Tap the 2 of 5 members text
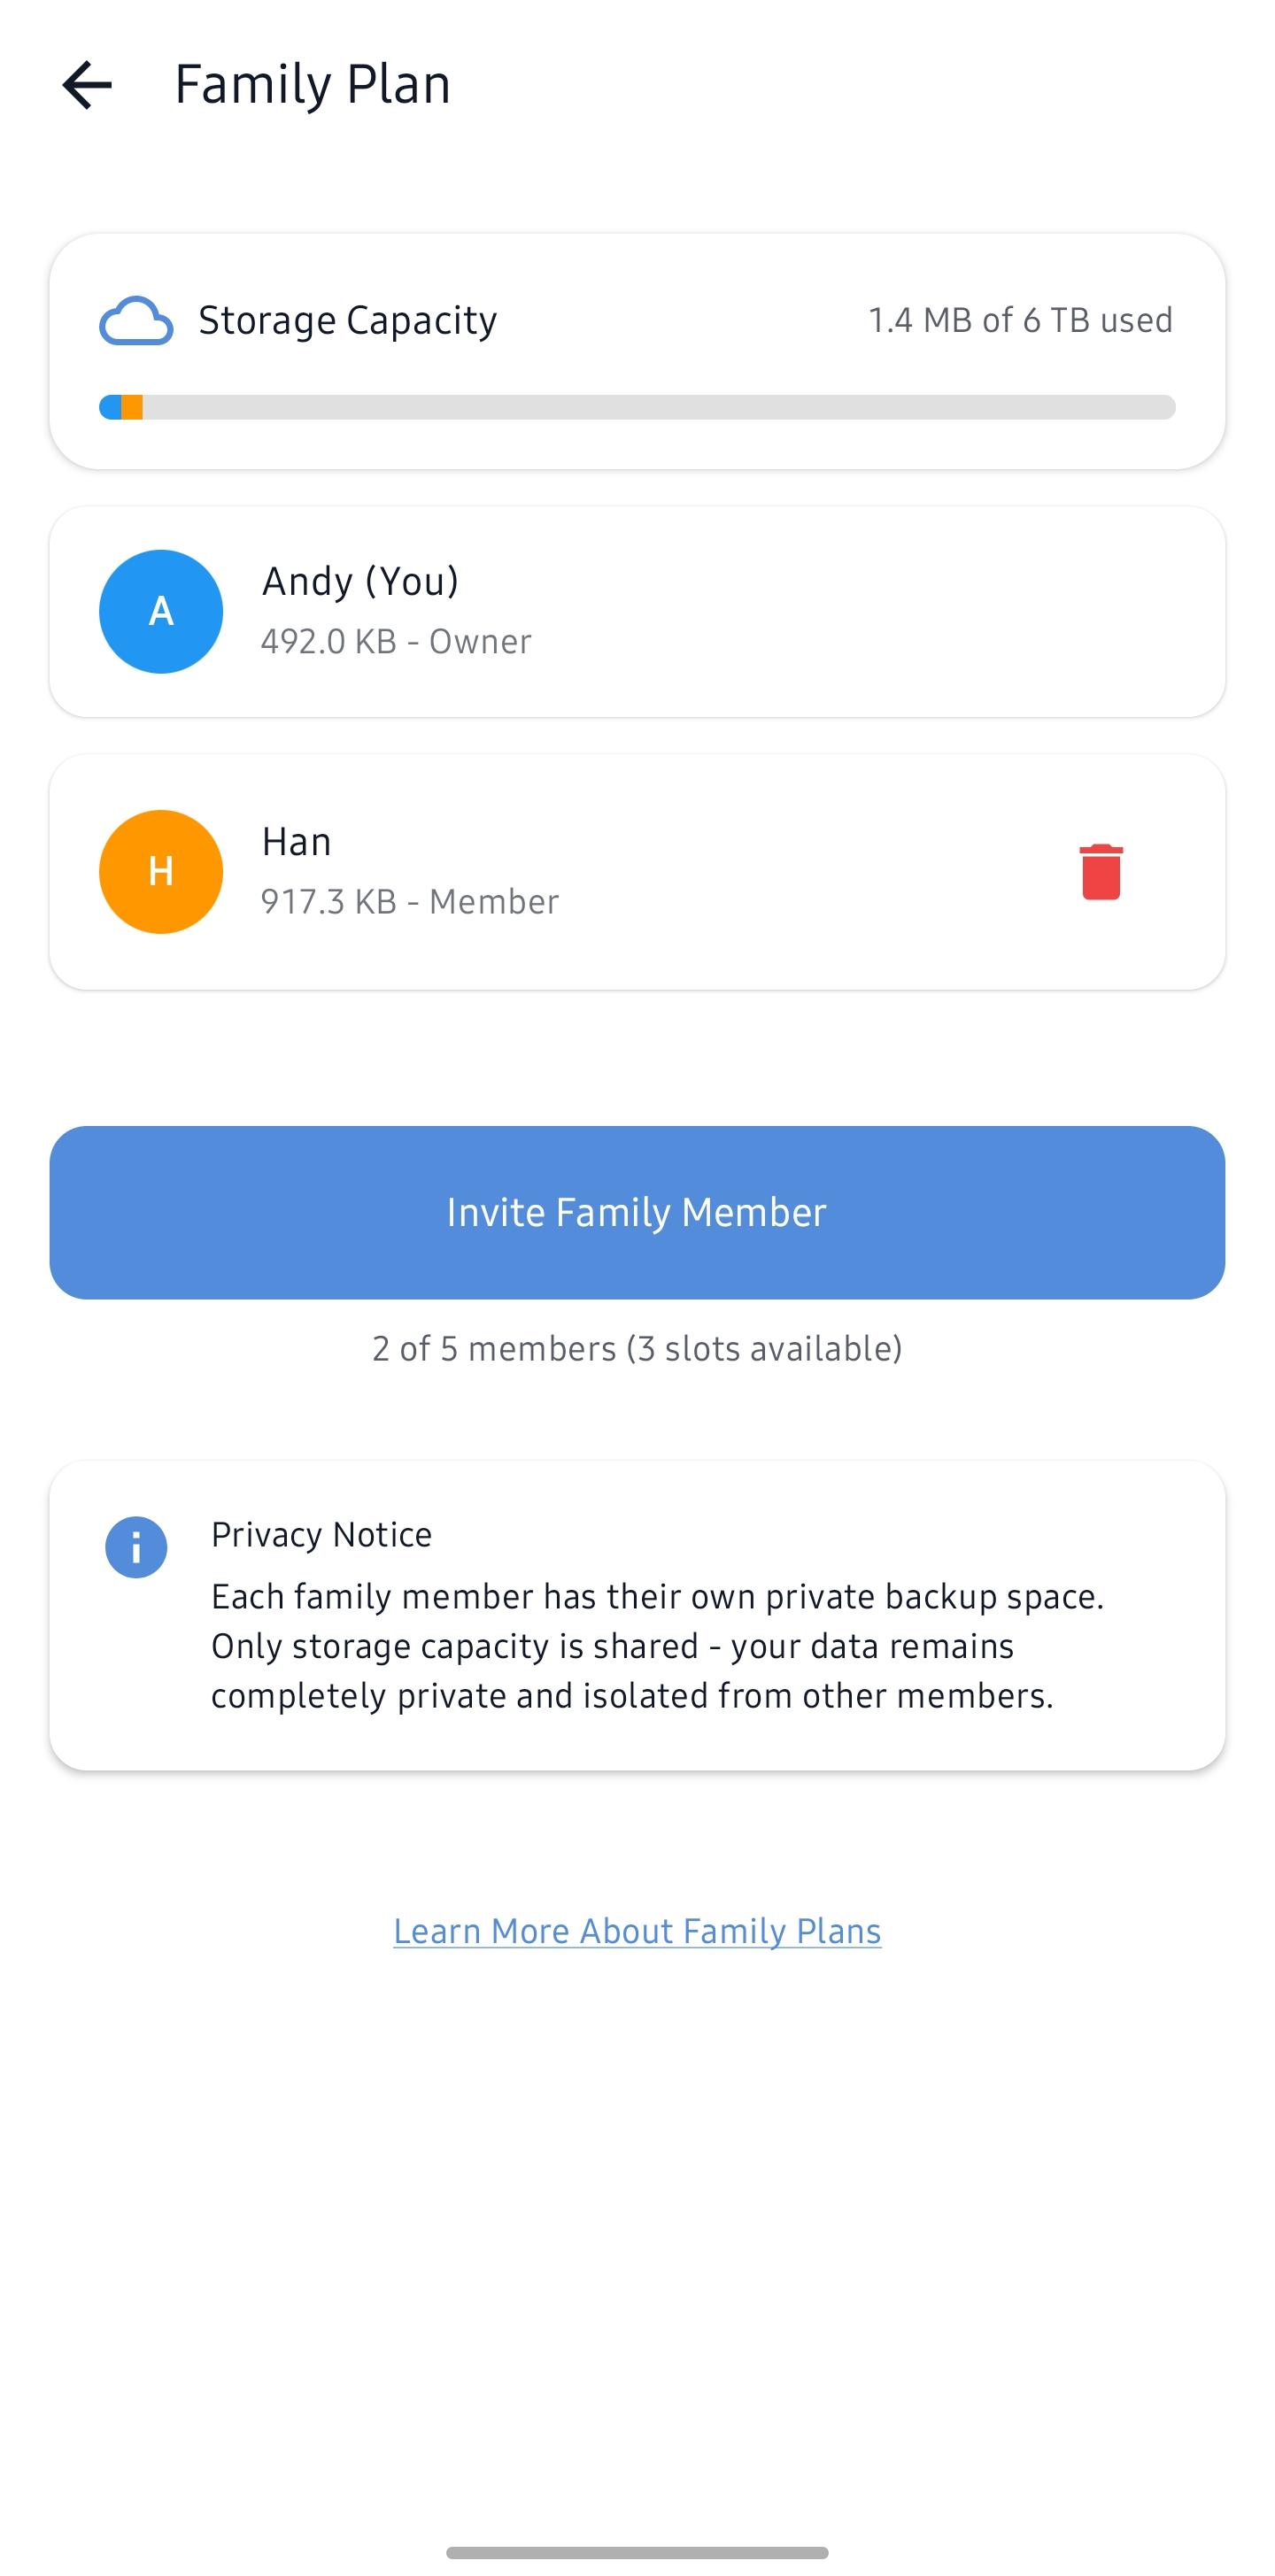The height and width of the screenshot is (2576, 1275). pos(637,1348)
